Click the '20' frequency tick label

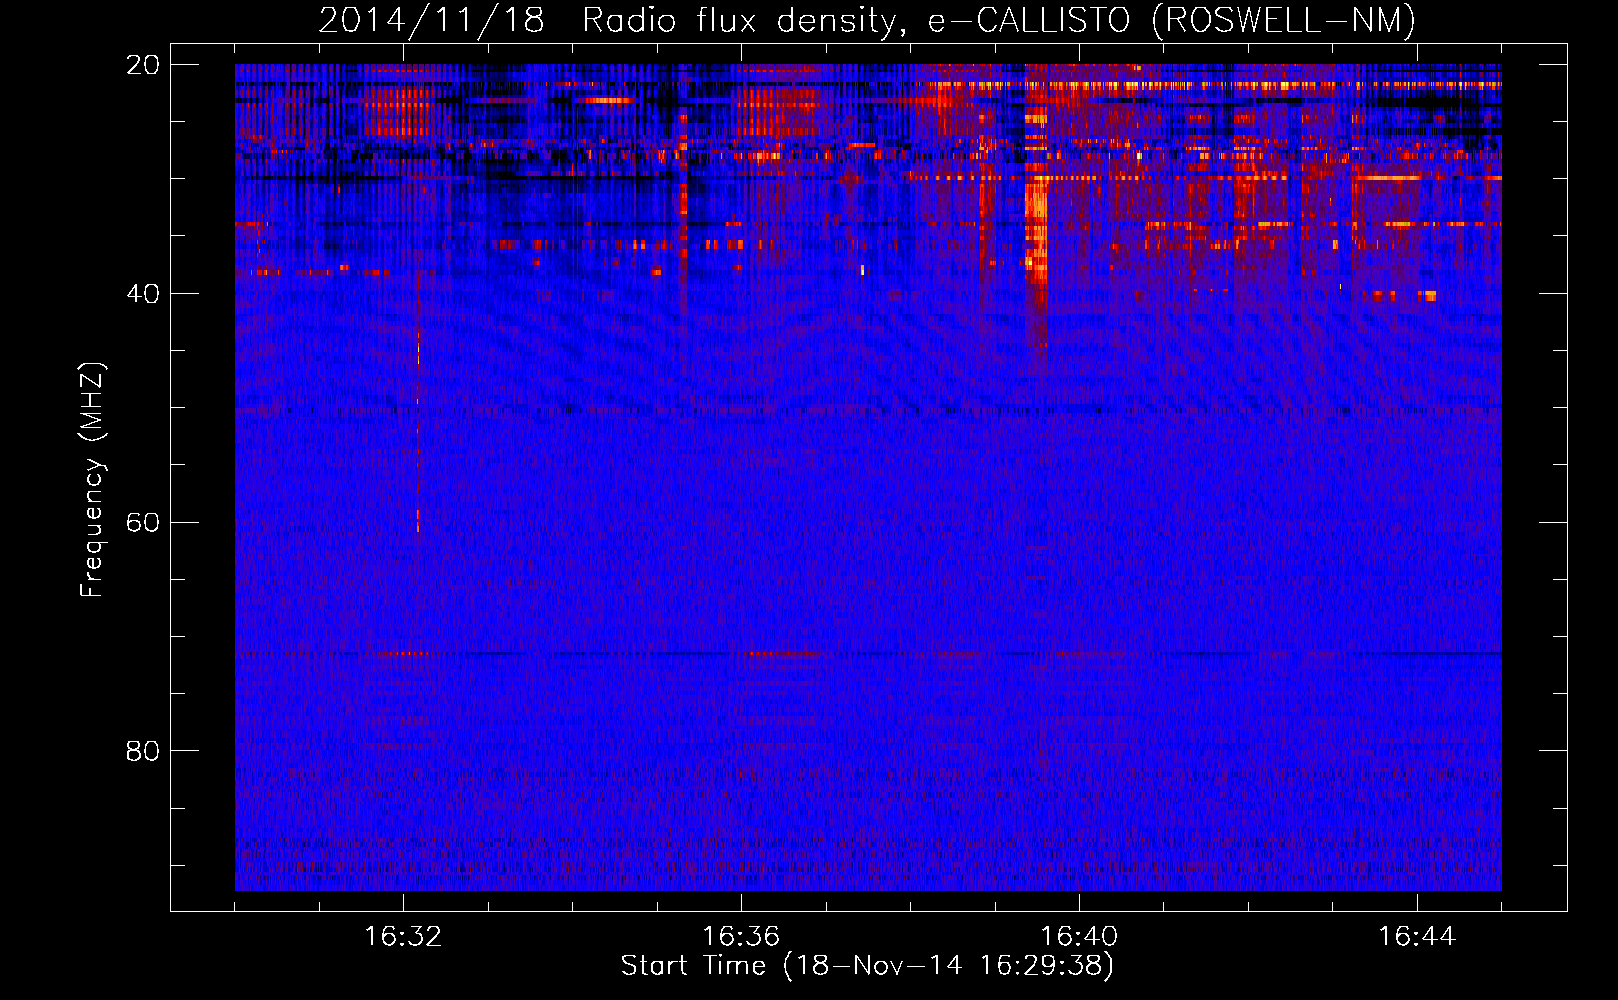coord(143,65)
